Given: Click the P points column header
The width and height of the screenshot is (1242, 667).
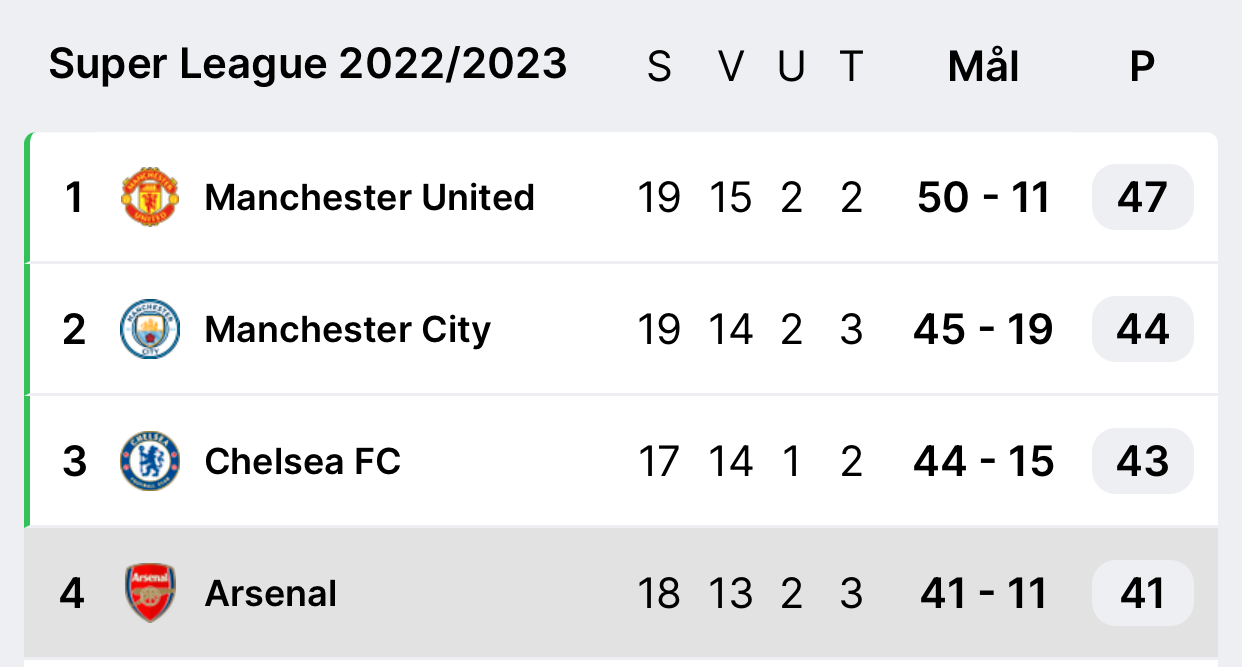Looking at the screenshot, I should pyautogui.click(x=1142, y=67).
